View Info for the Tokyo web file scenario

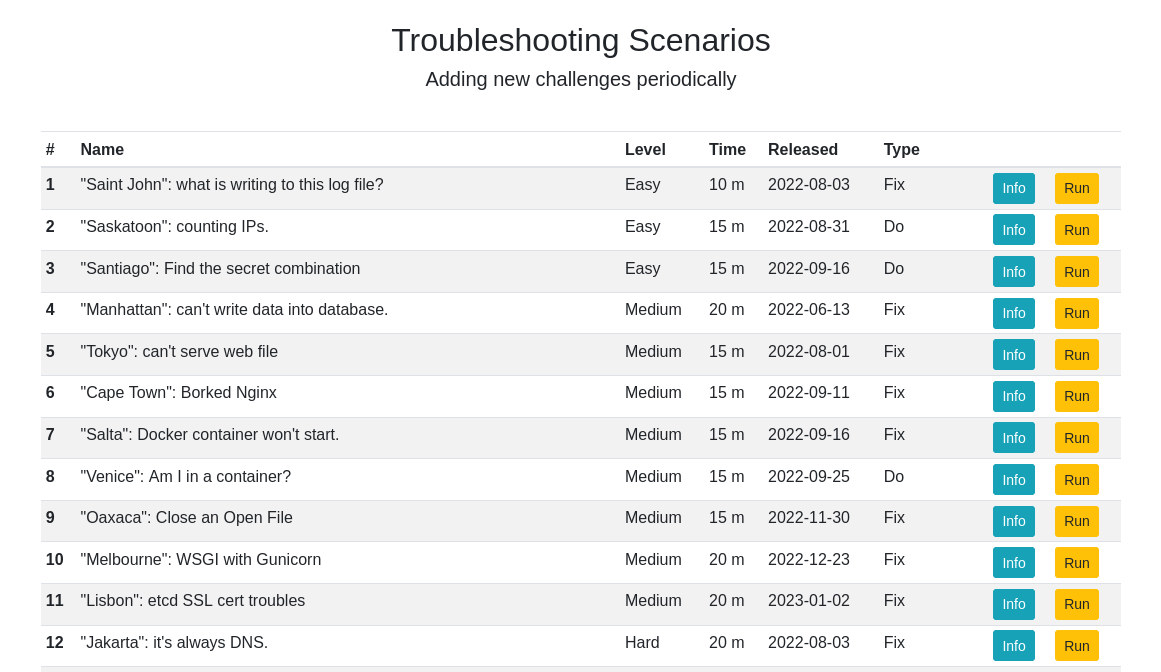point(1014,355)
